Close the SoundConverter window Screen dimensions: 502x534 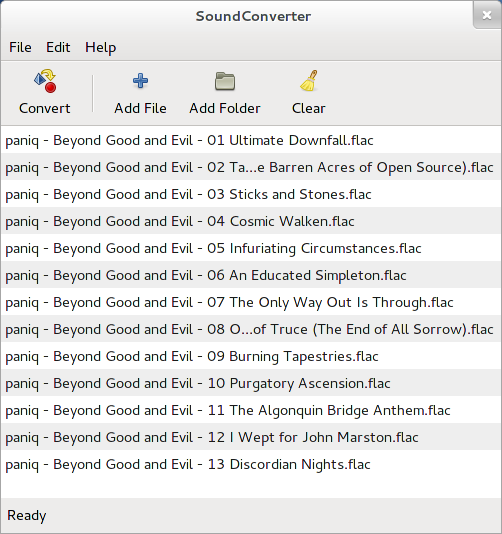(x=487, y=15)
